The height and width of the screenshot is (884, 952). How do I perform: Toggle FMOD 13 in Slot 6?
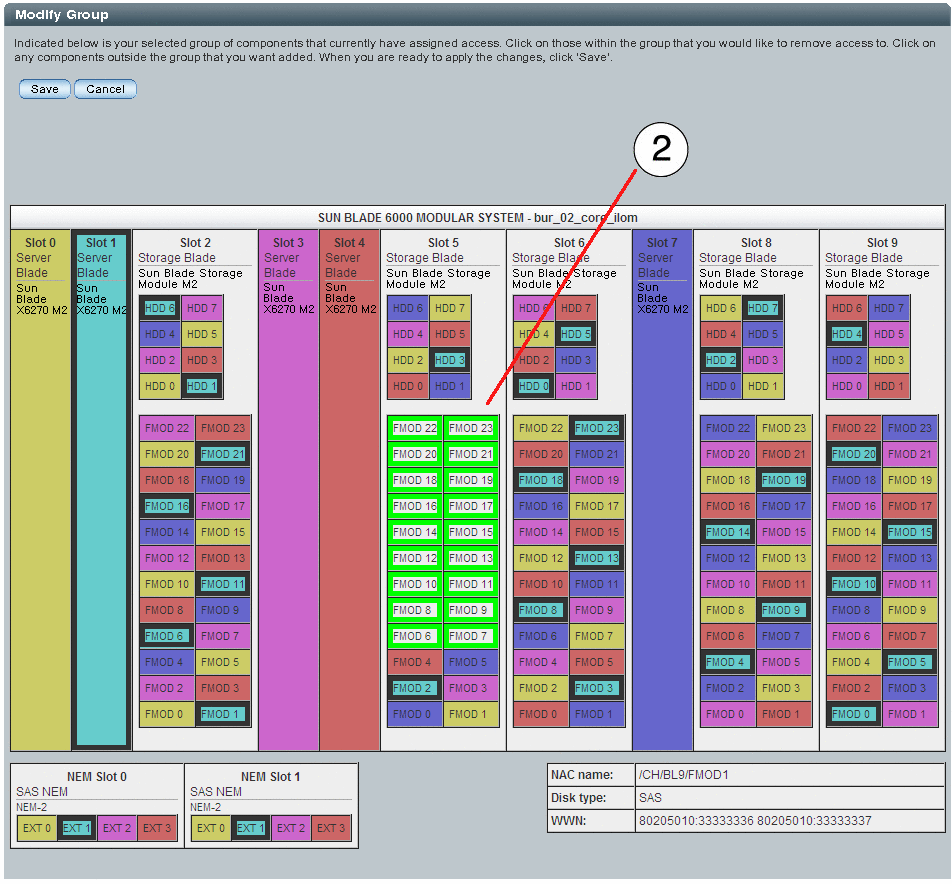coord(597,558)
